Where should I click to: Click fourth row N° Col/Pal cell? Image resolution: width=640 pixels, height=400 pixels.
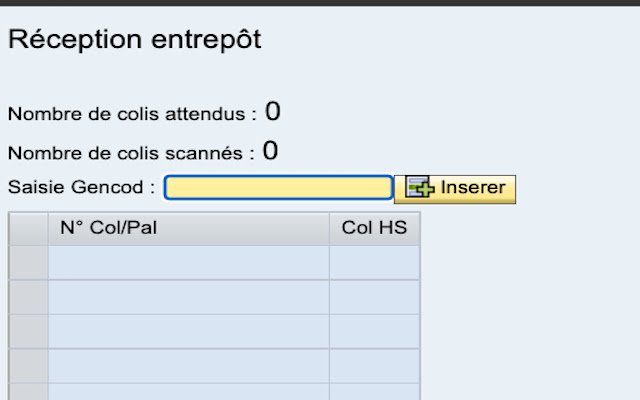[x=188, y=365]
